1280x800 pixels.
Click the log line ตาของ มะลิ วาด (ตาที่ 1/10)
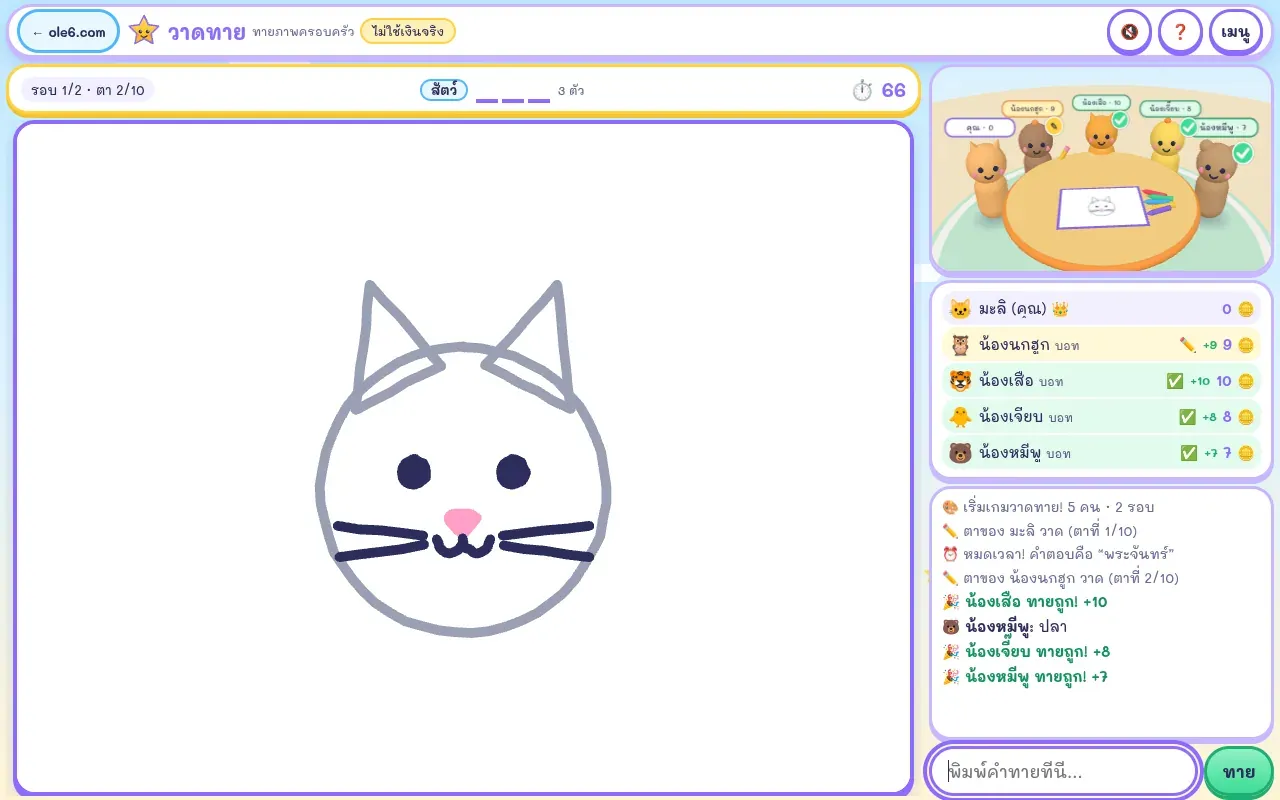coord(1039,531)
